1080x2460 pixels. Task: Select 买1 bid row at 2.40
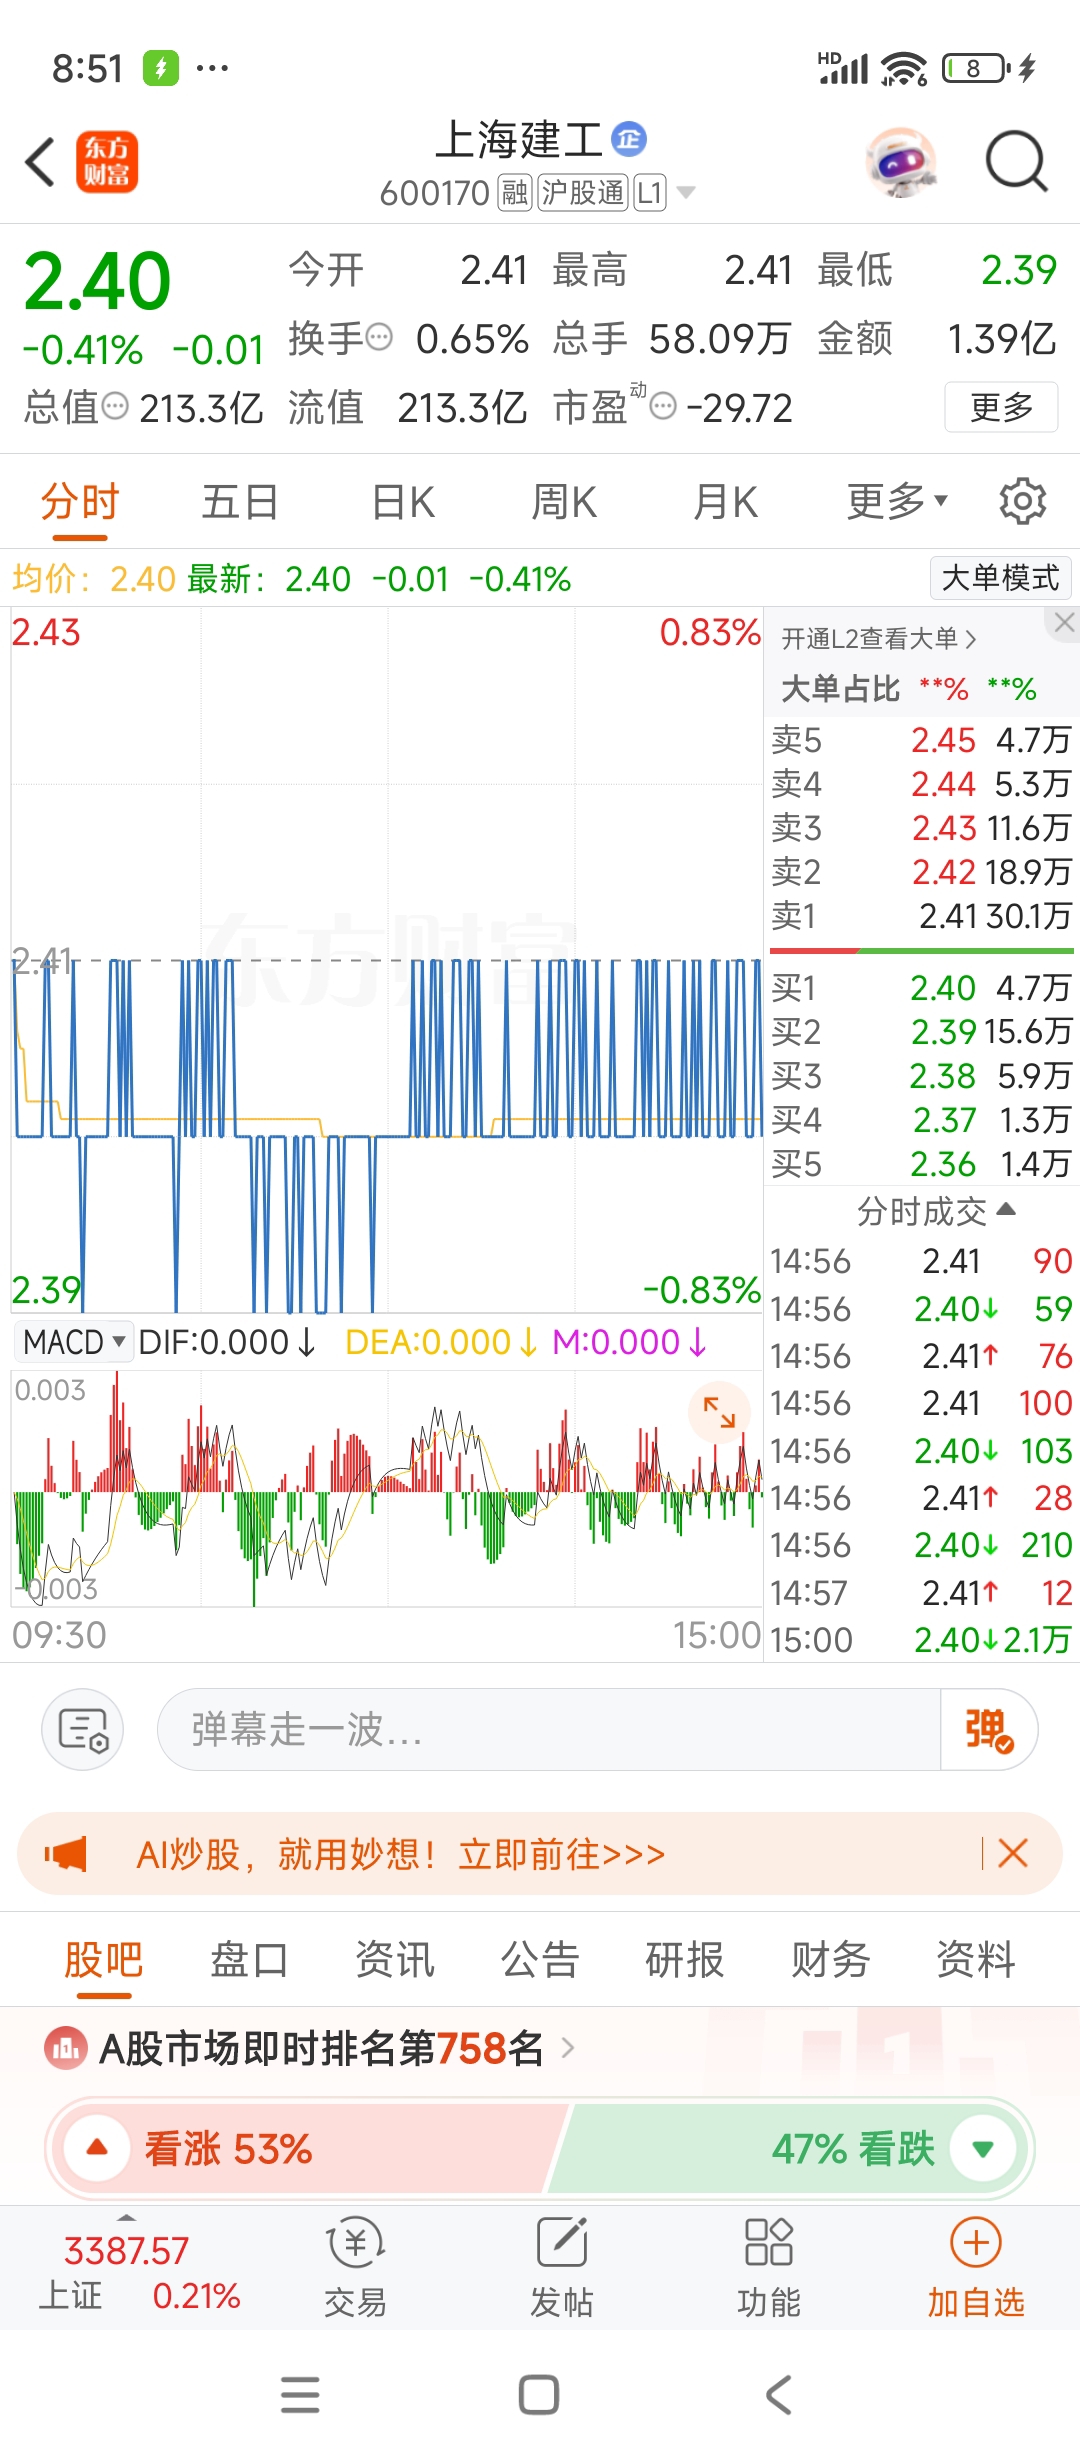pyautogui.click(x=921, y=988)
